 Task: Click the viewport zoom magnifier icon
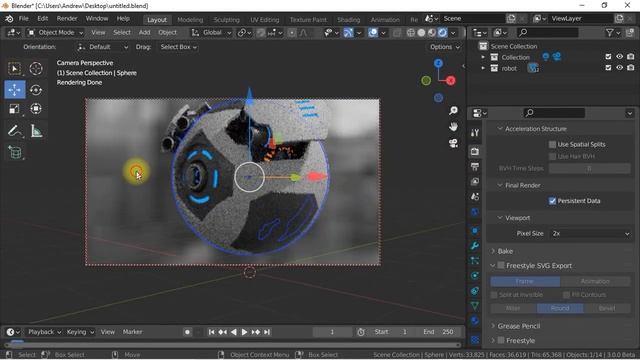point(453,111)
